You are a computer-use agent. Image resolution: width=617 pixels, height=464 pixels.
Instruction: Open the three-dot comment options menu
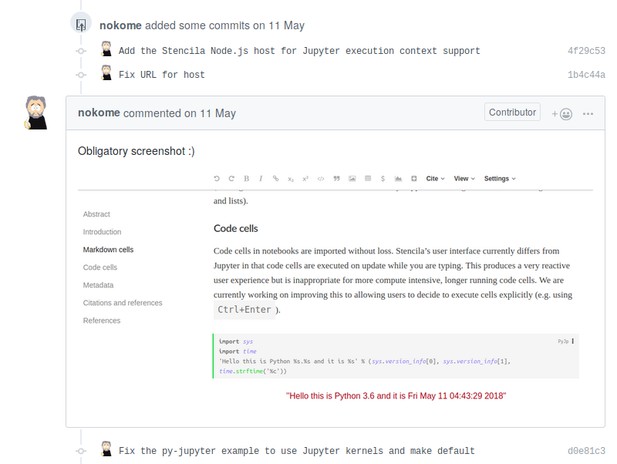(588, 114)
